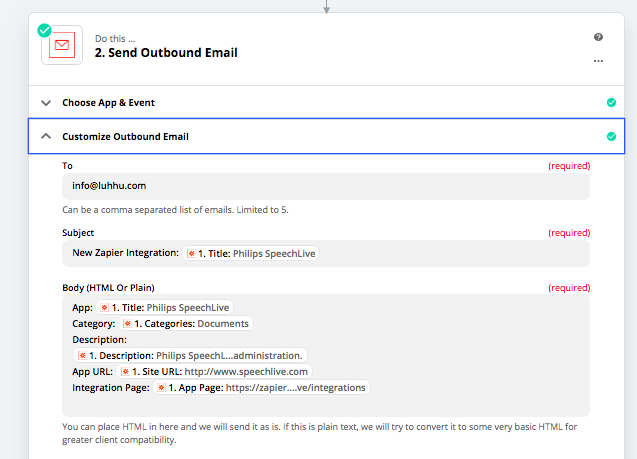Viewport: 637px width, 459px height.
Task: Click the To email input field
Action: pos(325,186)
